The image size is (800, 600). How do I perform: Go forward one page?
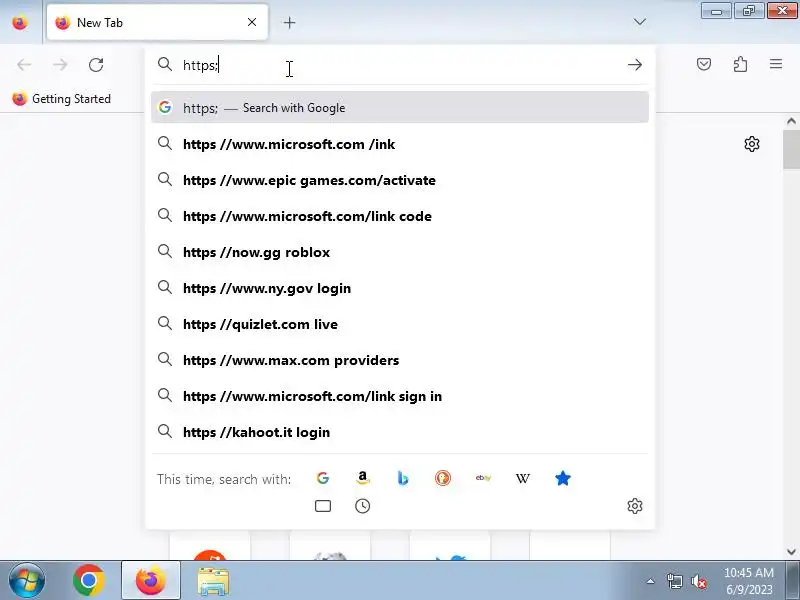click(x=60, y=65)
